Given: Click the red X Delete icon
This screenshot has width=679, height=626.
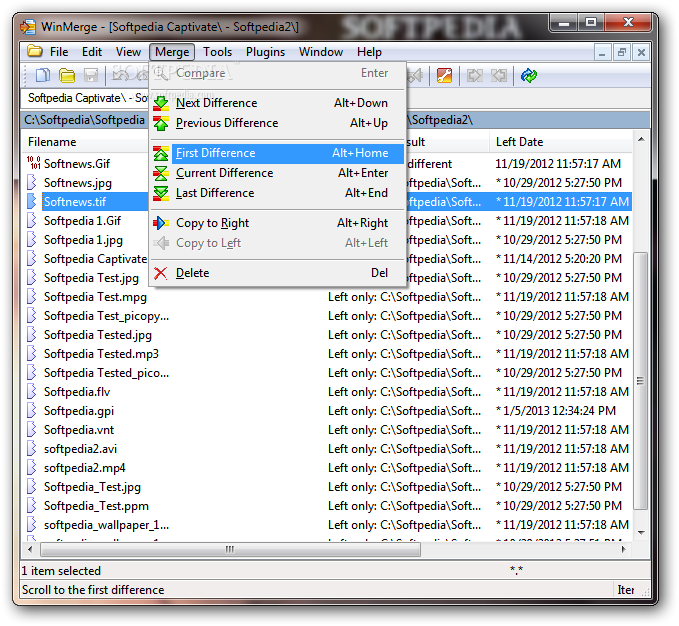Looking at the screenshot, I should click(x=161, y=273).
